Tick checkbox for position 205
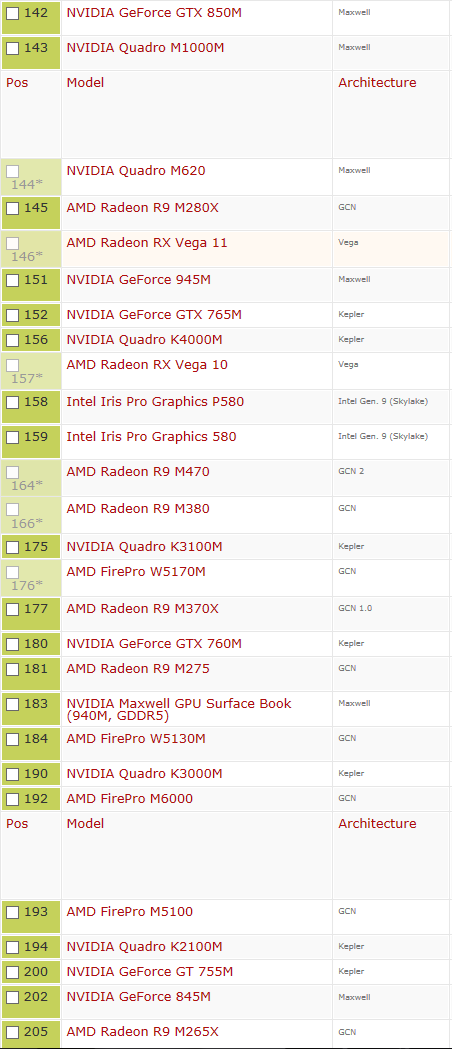This screenshot has width=452, height=1049. (x=13, y=1032)
